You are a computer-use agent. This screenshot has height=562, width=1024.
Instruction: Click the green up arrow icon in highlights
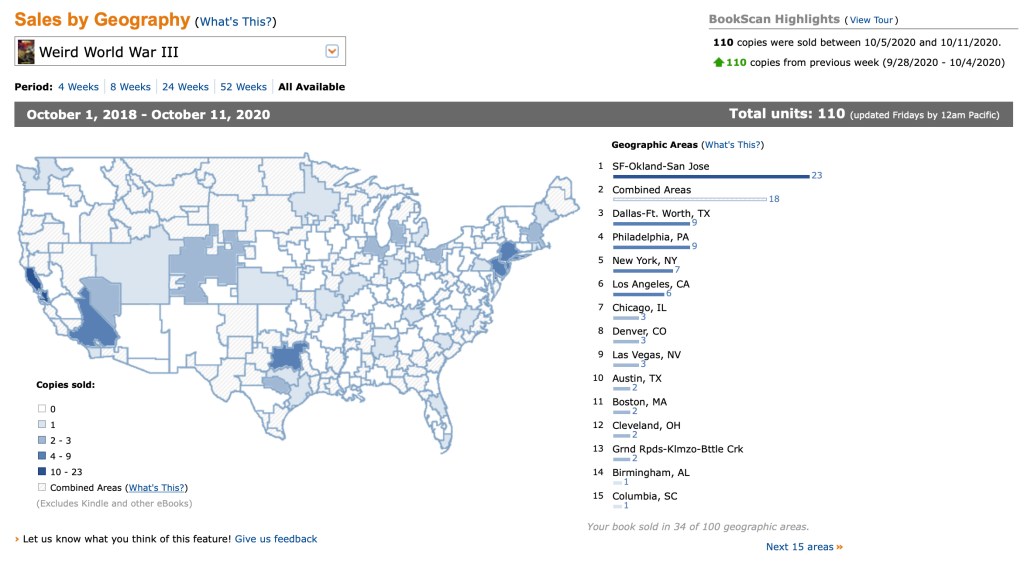click(x=718, y=62)
